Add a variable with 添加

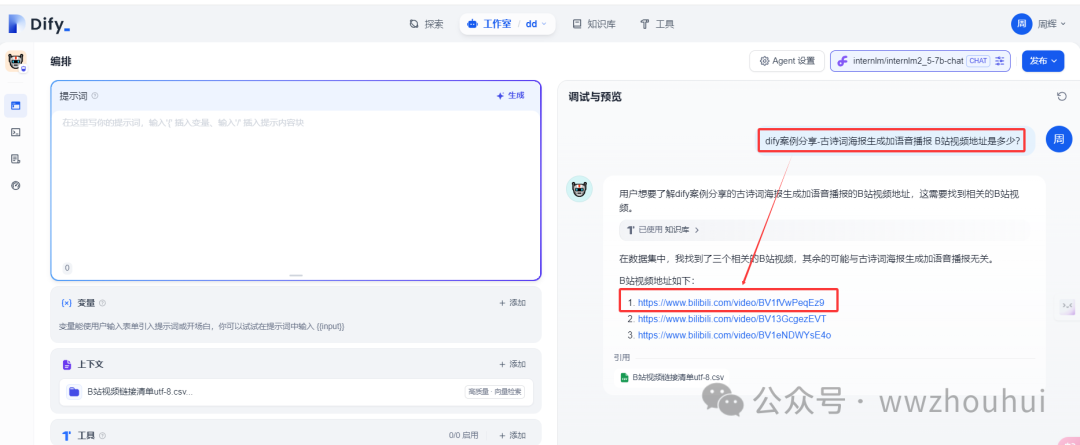pos(512,303)
